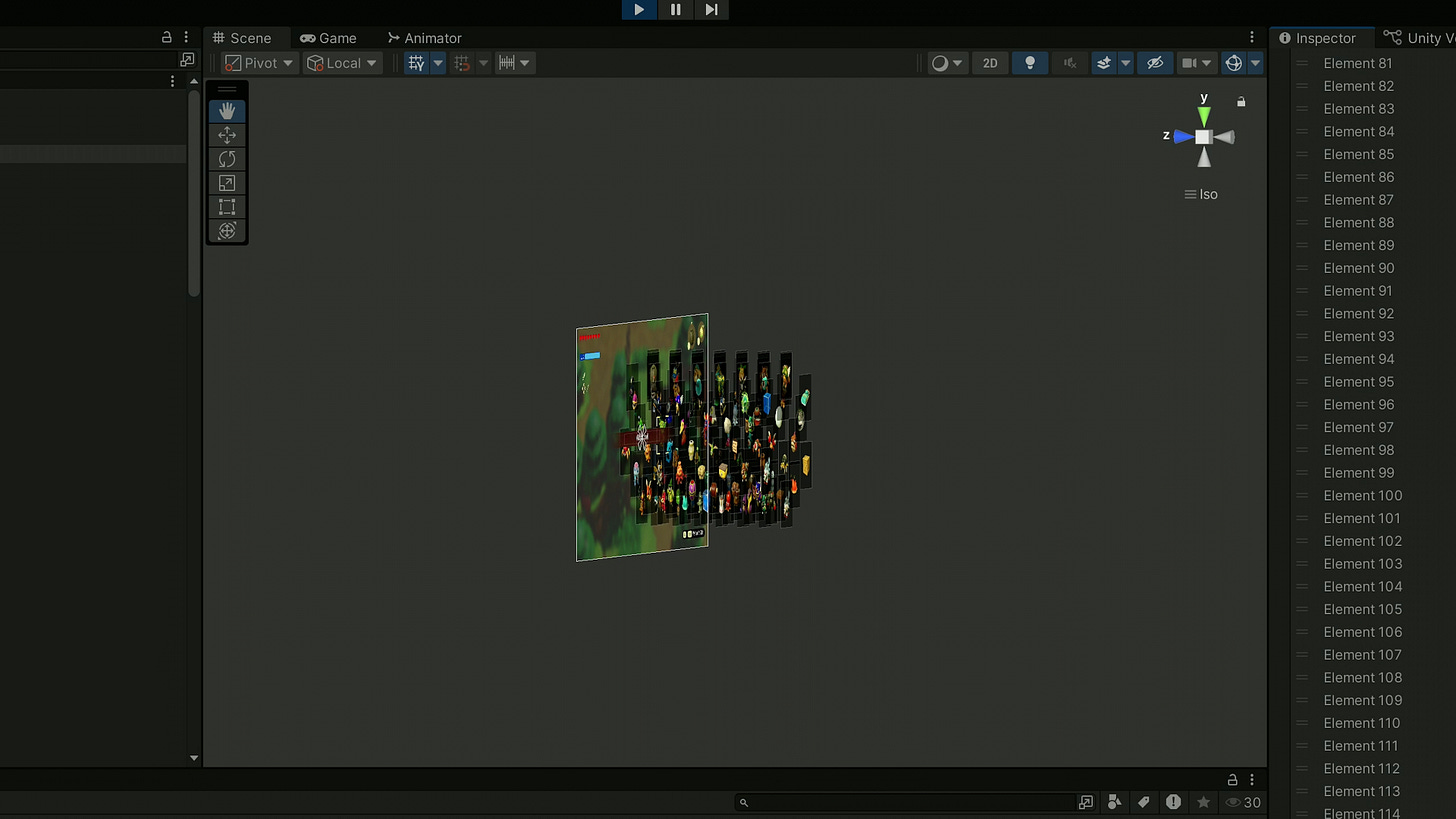
Task: Search by label tag icon
Action: coord(1144,802)
